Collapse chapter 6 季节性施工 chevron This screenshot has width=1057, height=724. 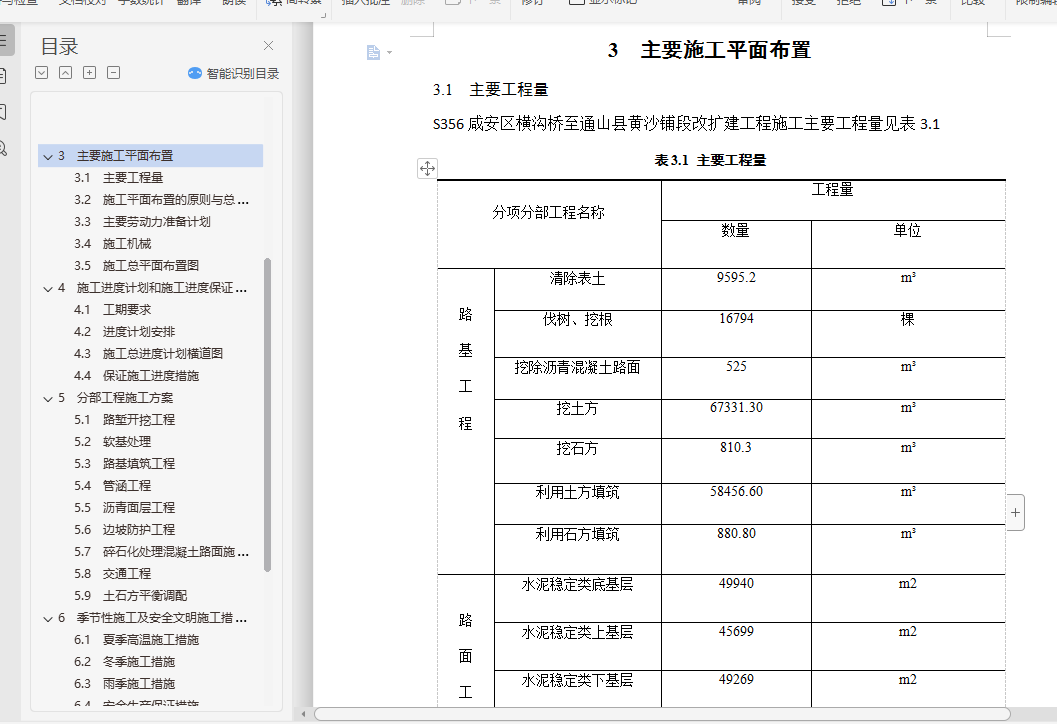click(x=48, y=618)
